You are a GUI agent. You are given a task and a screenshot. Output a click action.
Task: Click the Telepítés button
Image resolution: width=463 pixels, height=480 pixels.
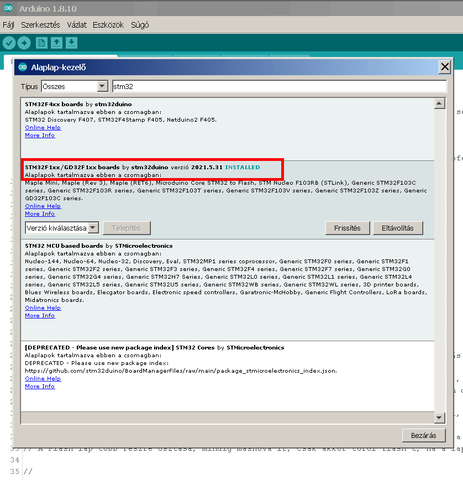tap(127, 228)
